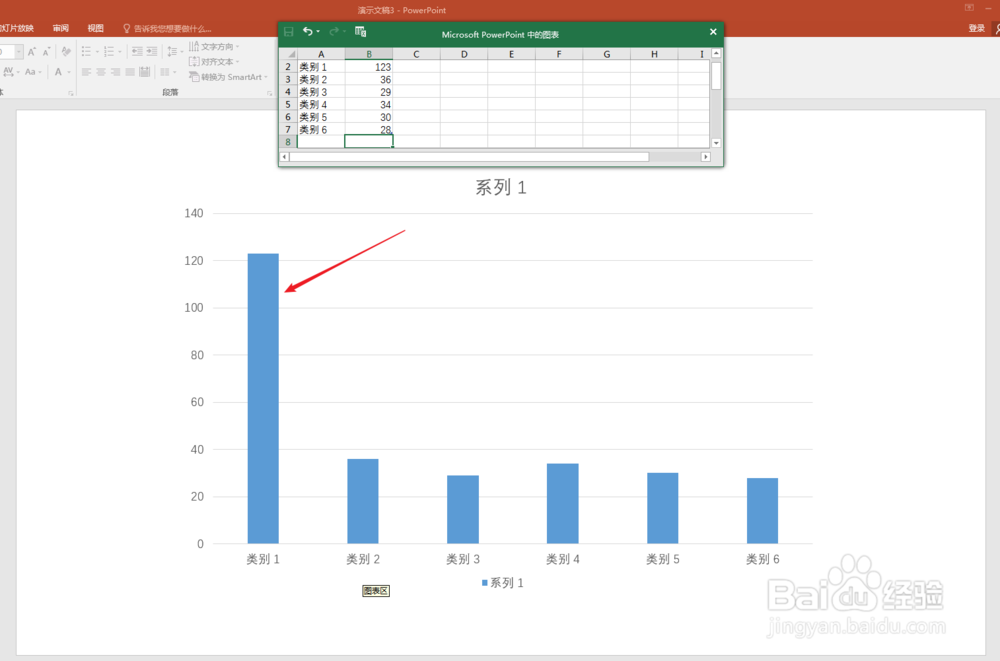Select the 类别 4 bar in chart
Image resolution: width=1000 pixels, height=661 pixels.
562,503
